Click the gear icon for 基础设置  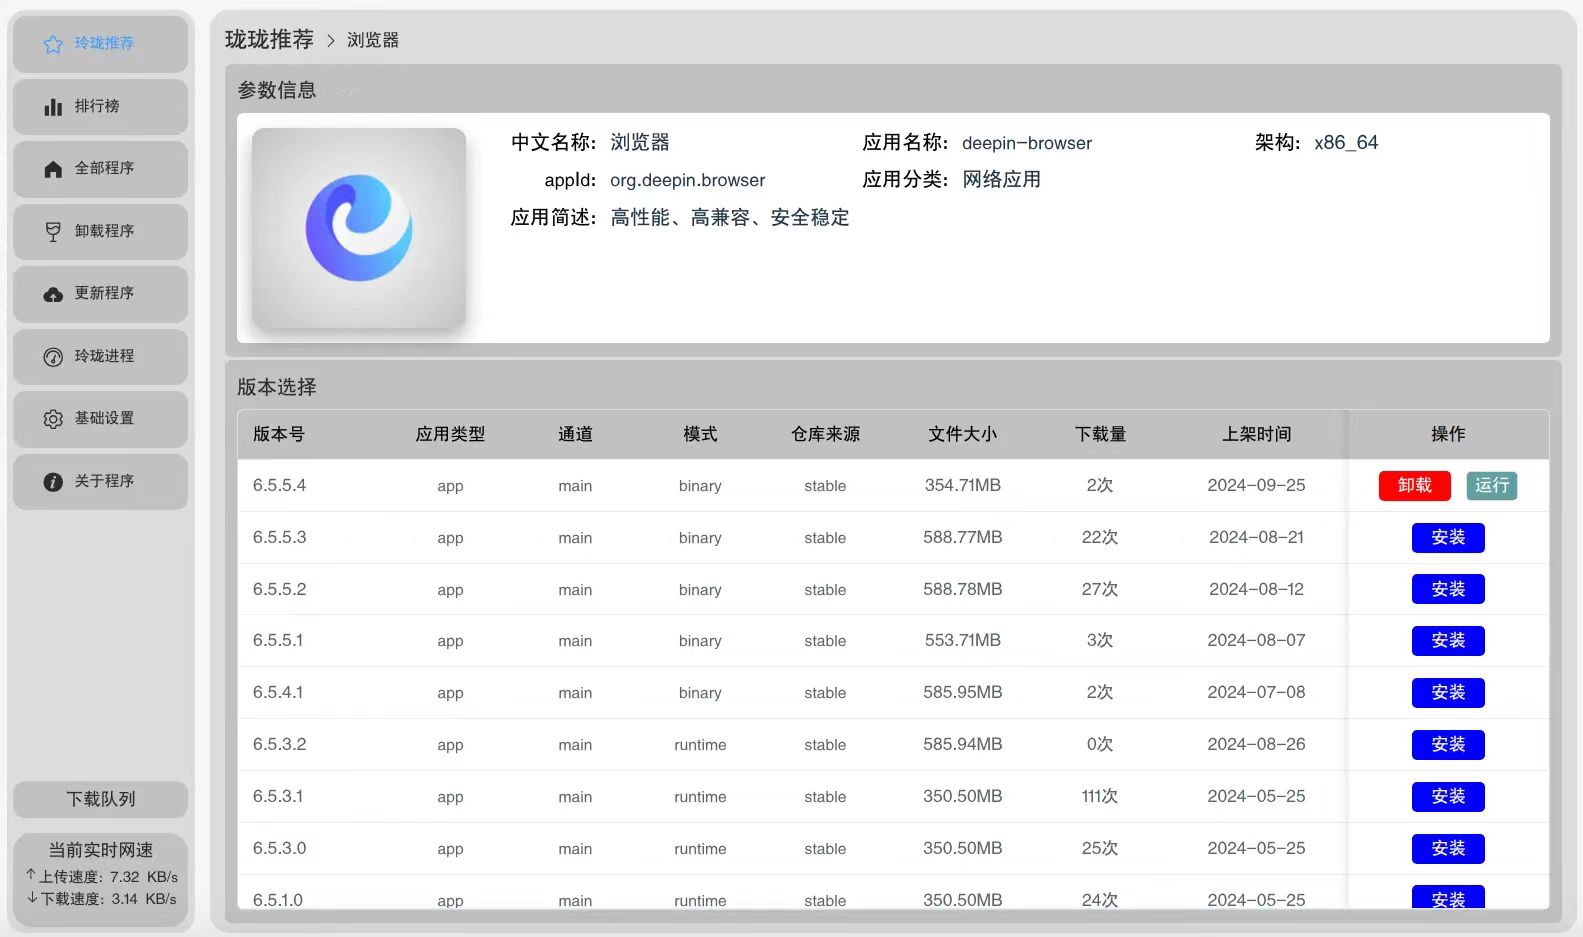coord(53,419)
